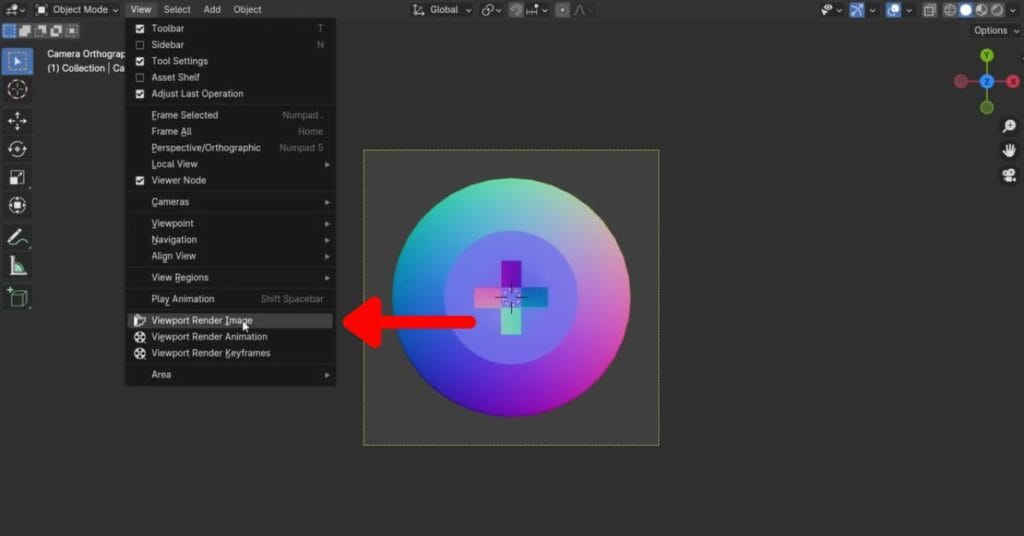Uncheck the Toolbar checkbox
1024x536 pixels.
pyautogui.click(x=140, y=29)
